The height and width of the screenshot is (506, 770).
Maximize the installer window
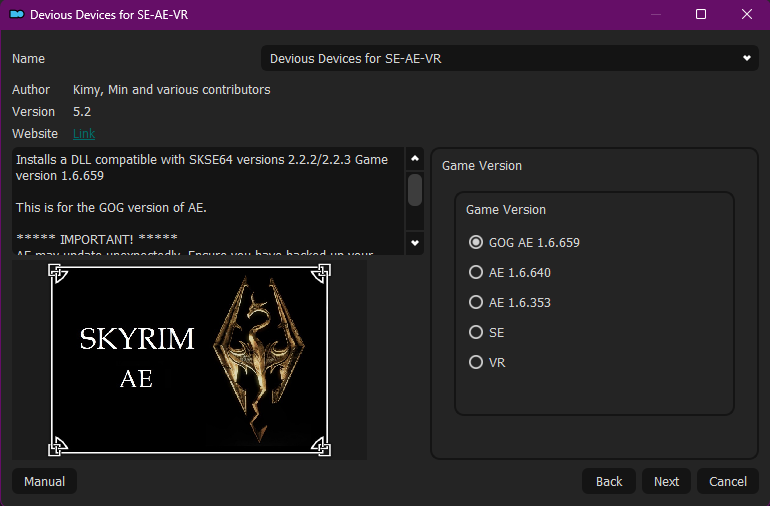(701, 14)
